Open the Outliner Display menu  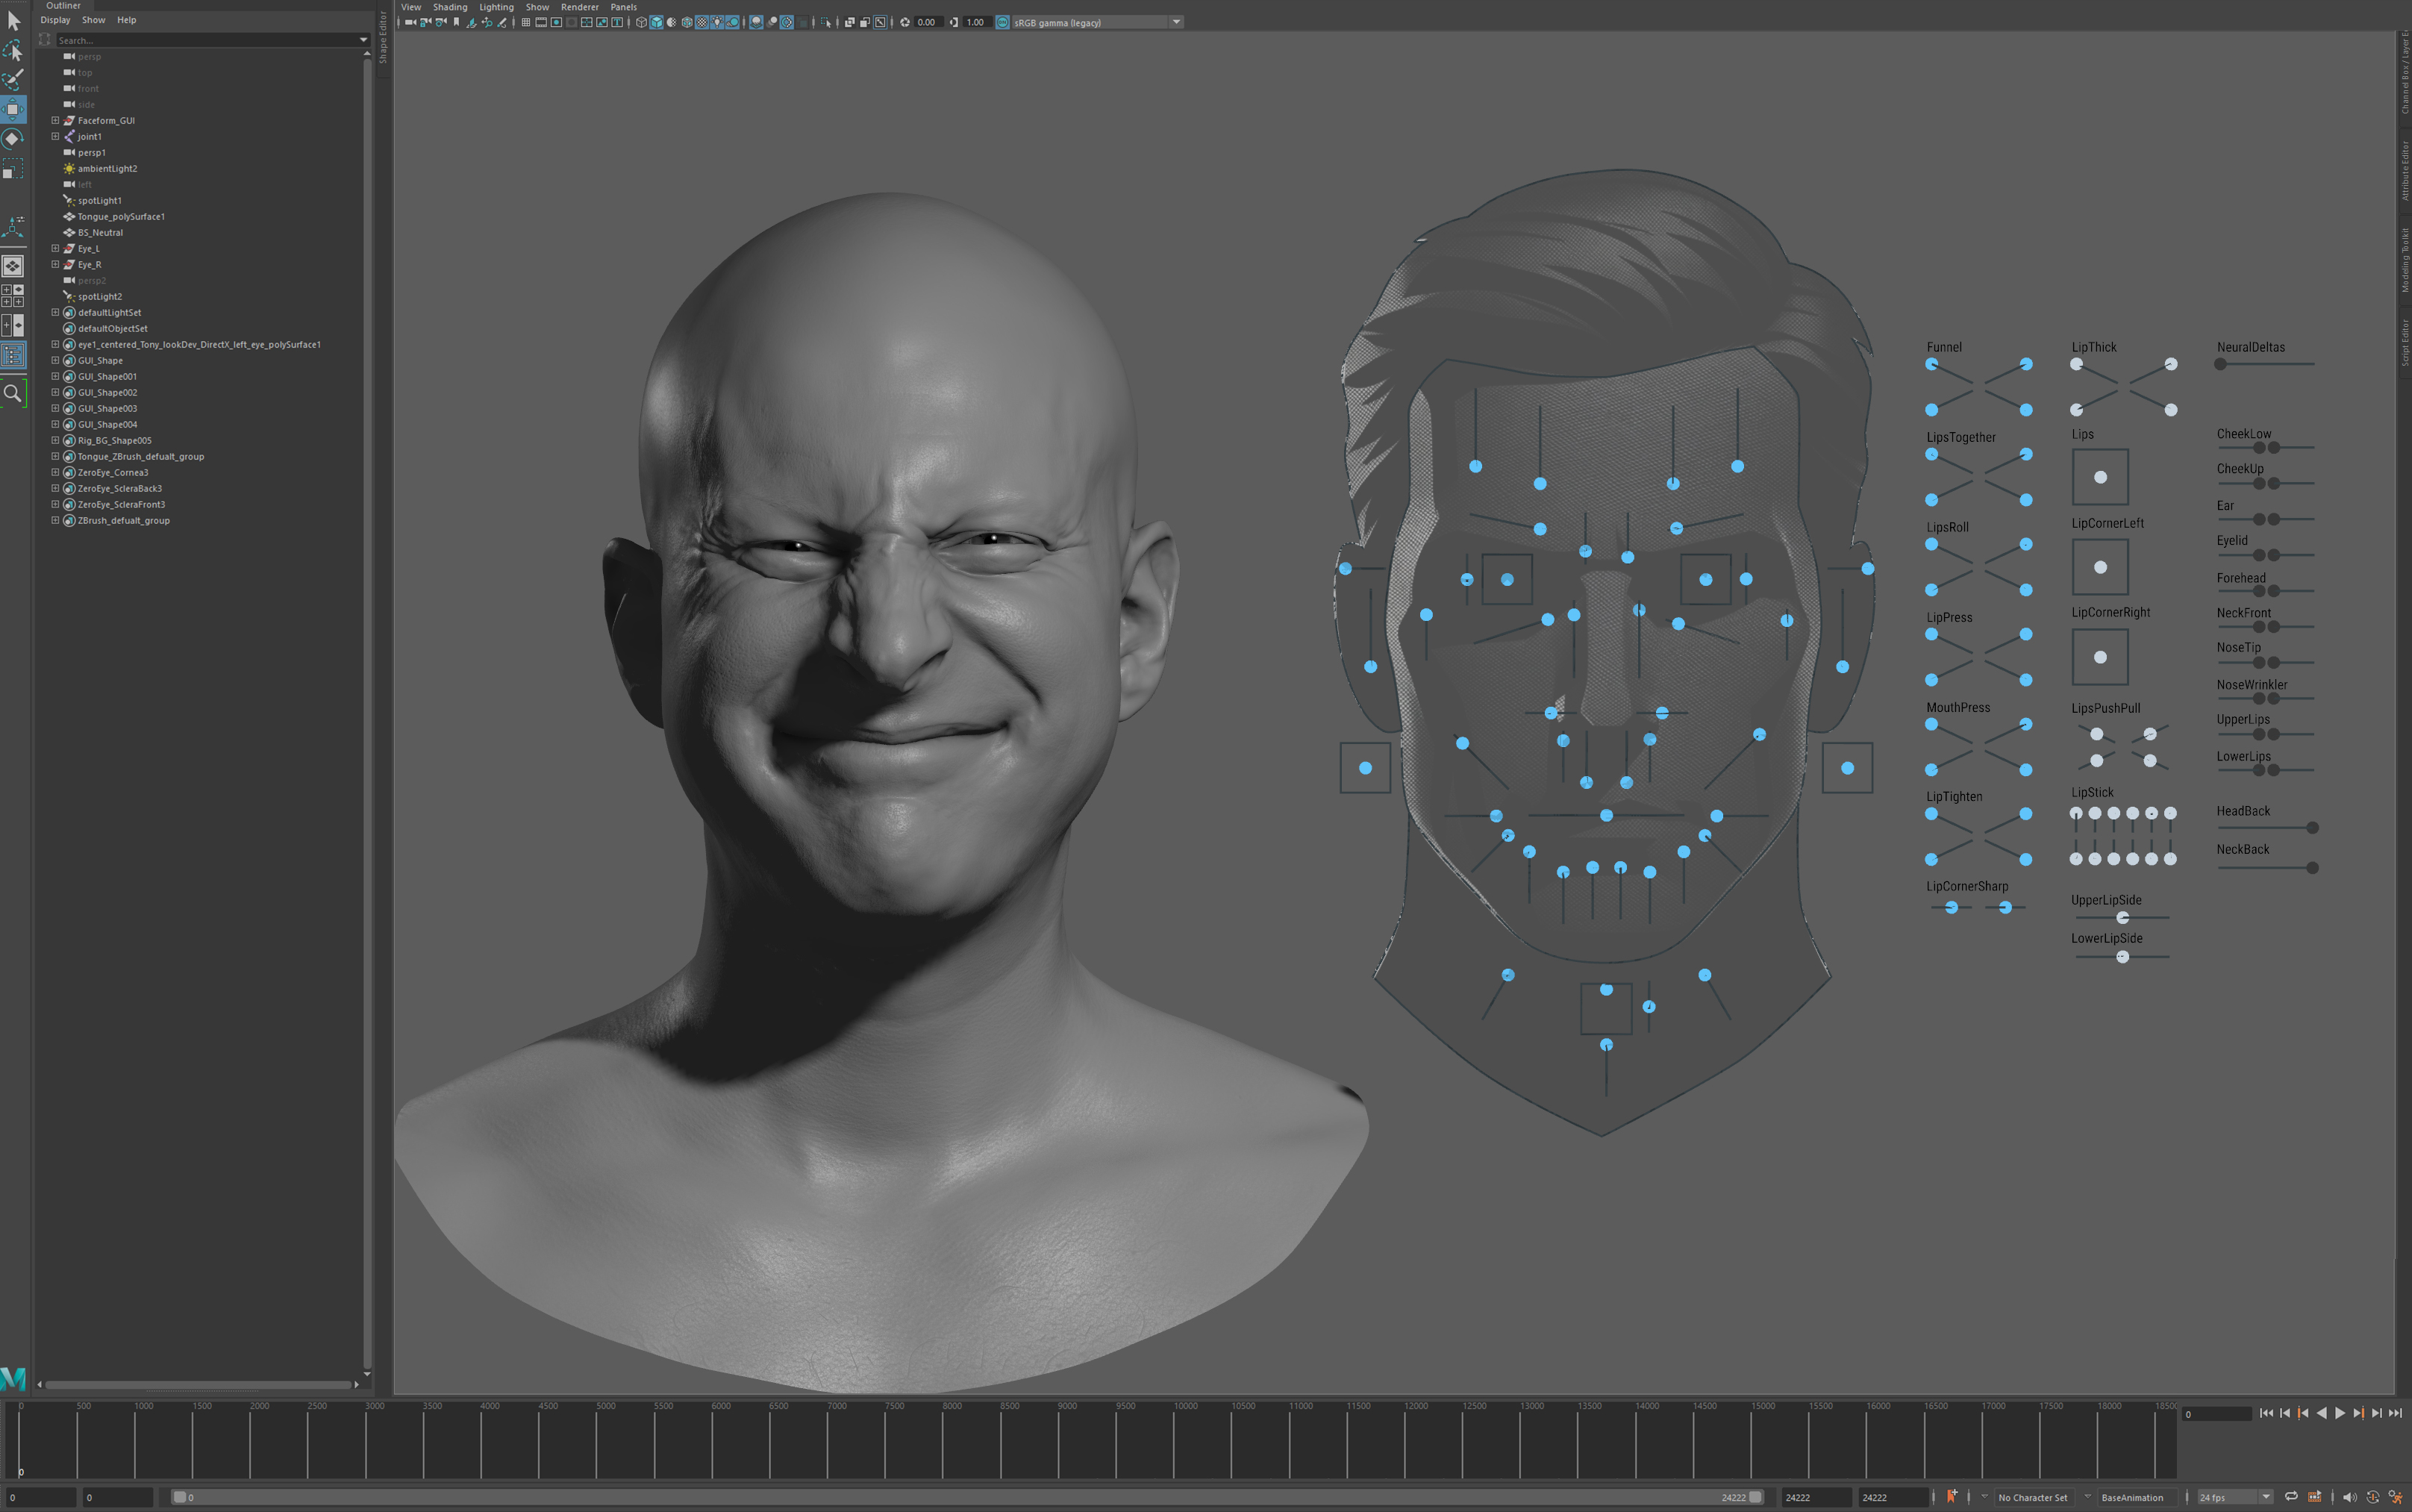[55, 20]
